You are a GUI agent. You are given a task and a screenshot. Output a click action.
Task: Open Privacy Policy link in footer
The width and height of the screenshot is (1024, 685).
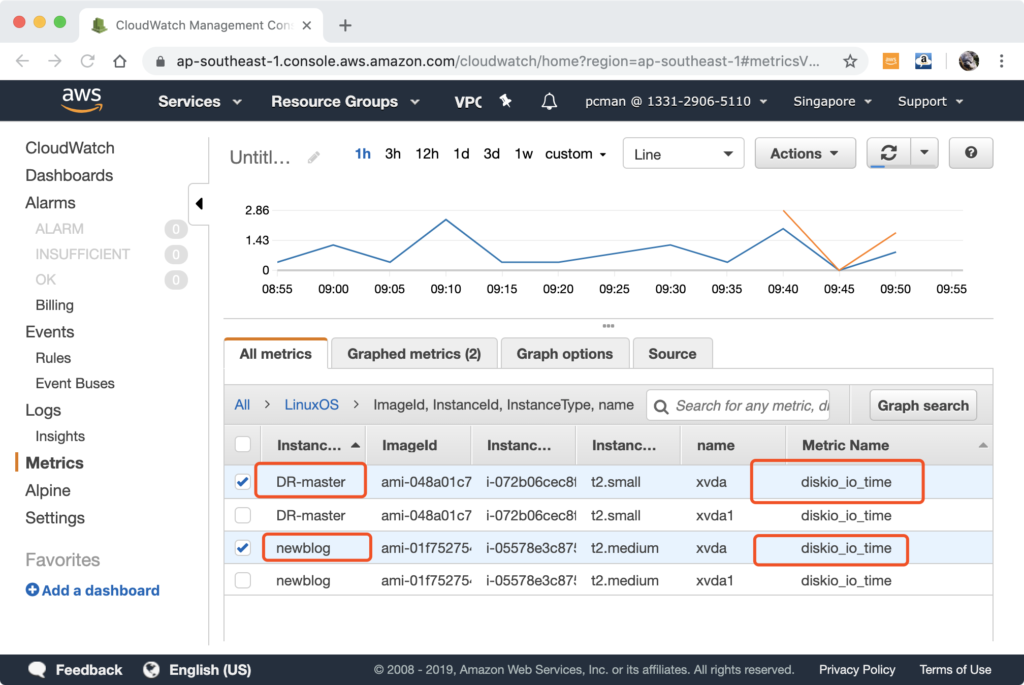coord(857,669)
